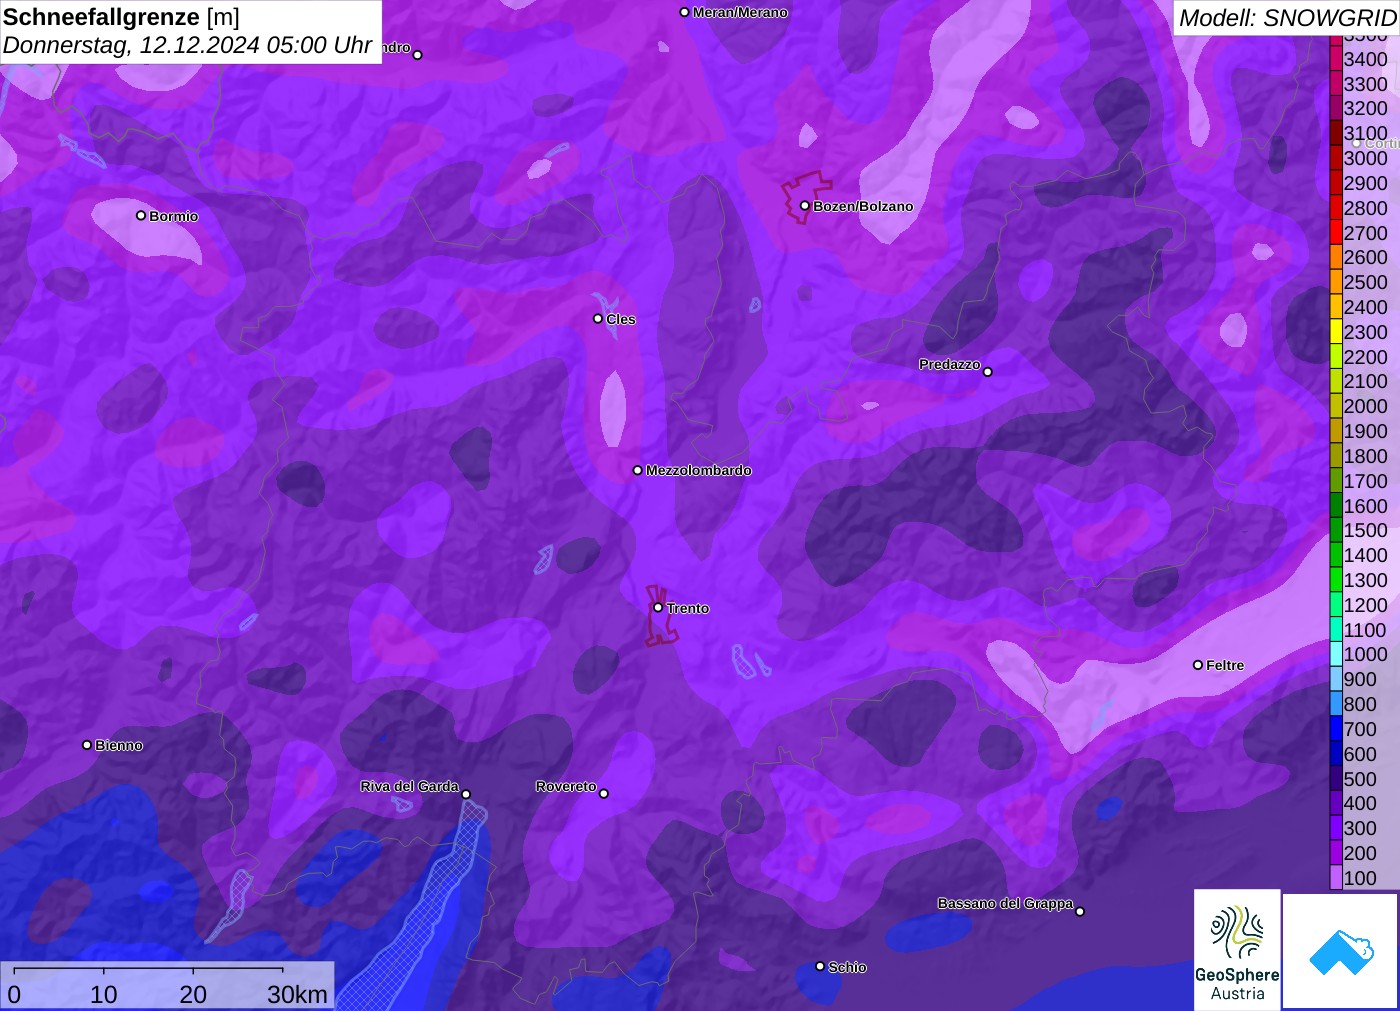Click the 500 legend value

tap(1360, 779)
